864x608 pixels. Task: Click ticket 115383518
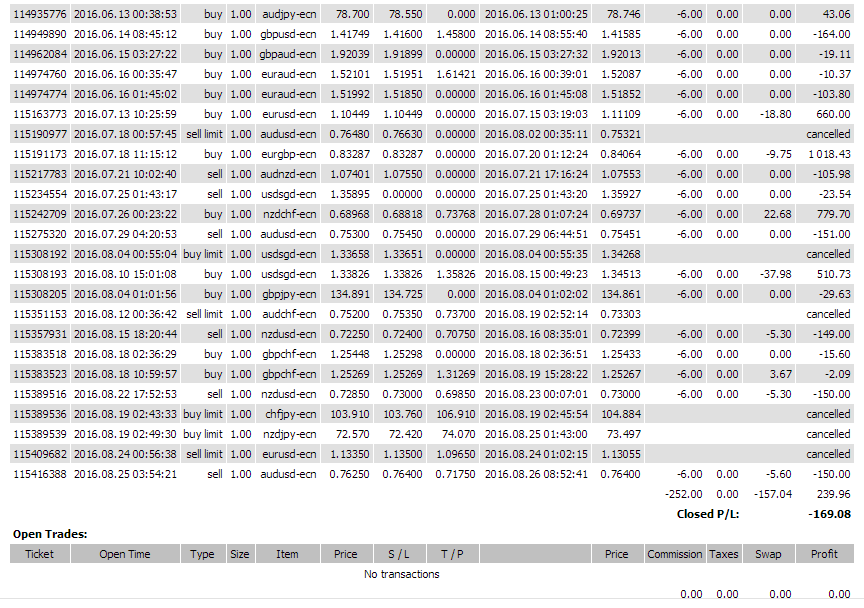40,354
